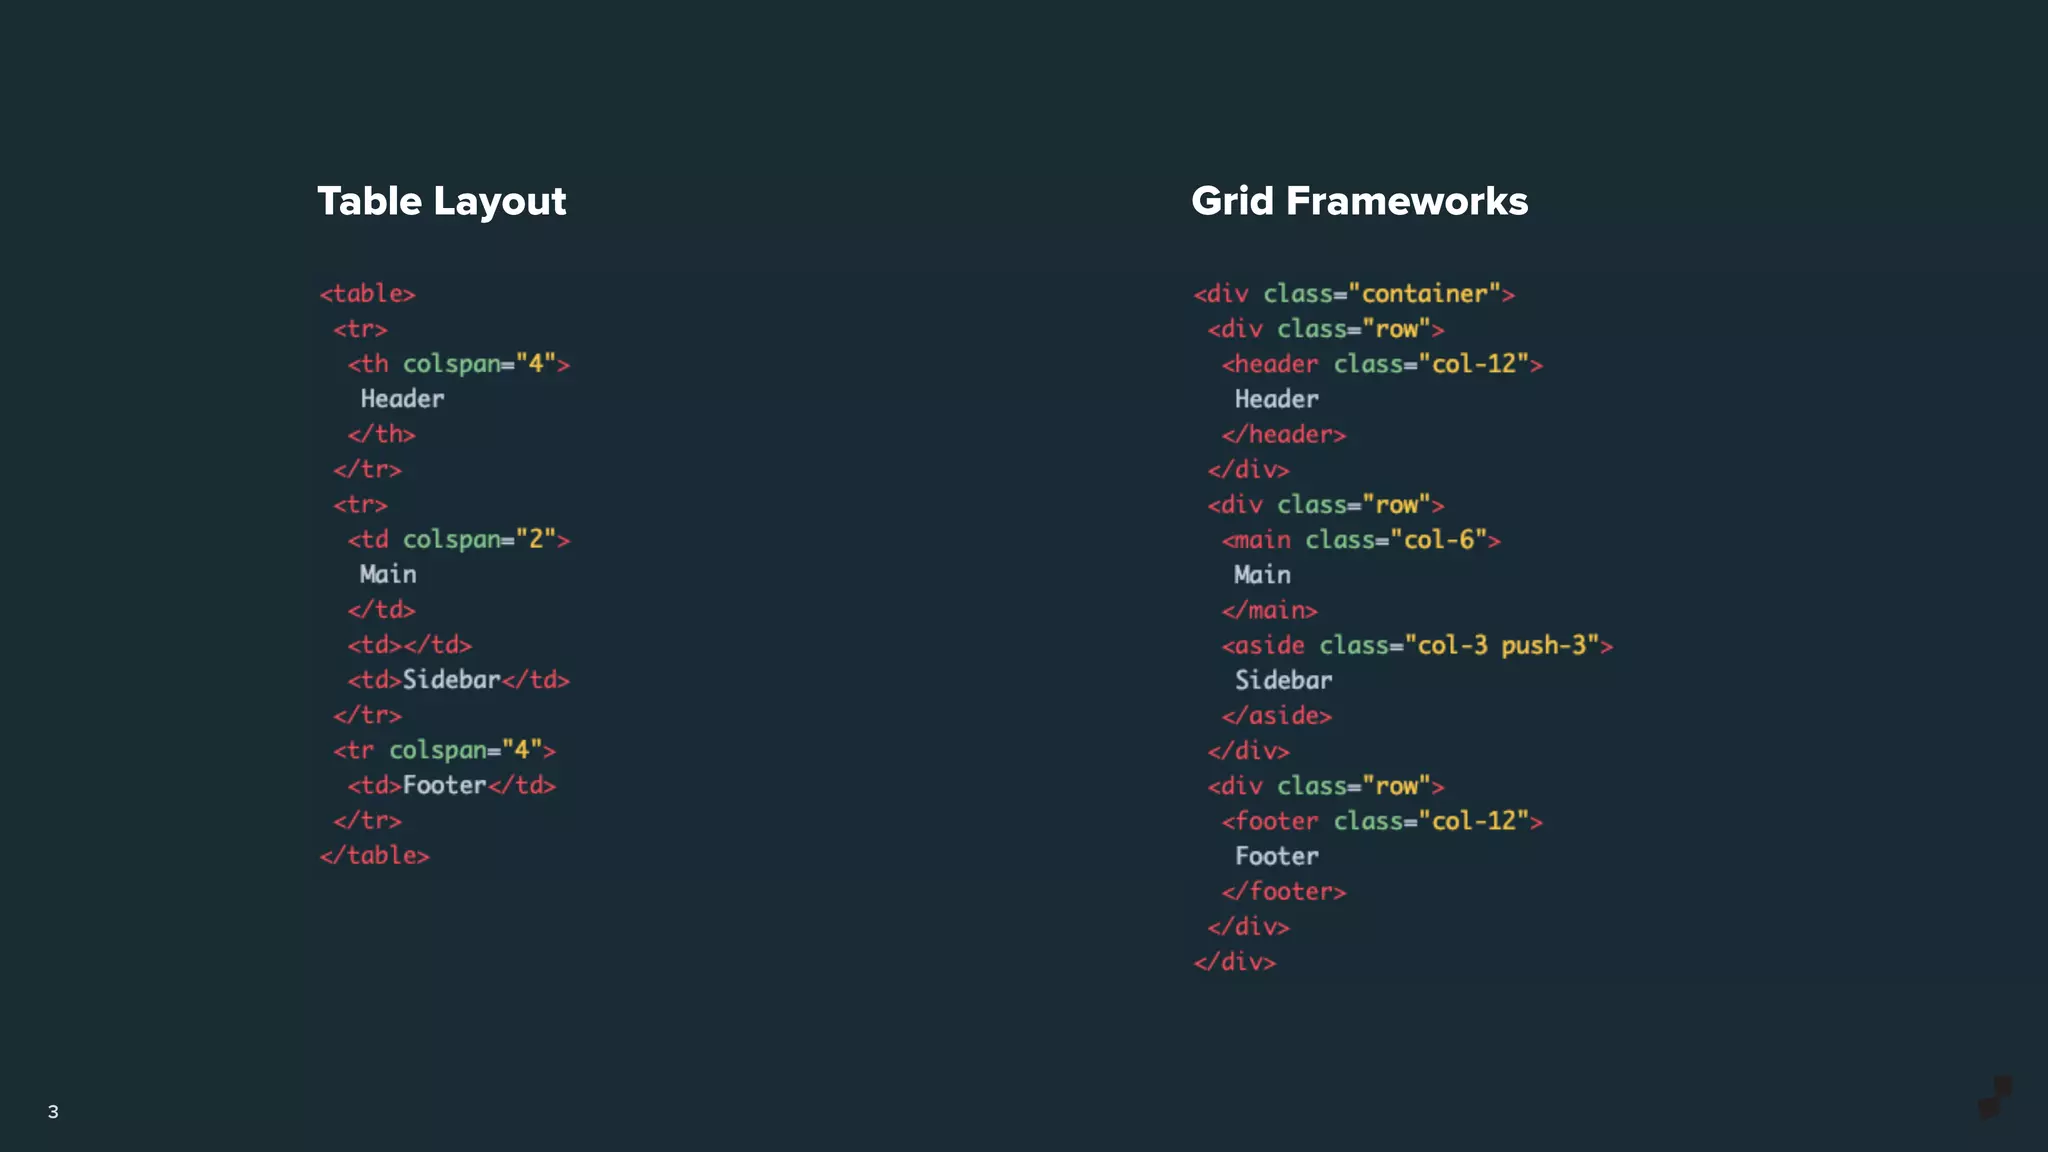The image size is (2048, 1152).
Task: Click the </footer> closing tag
Action: tap(1284, 891)
